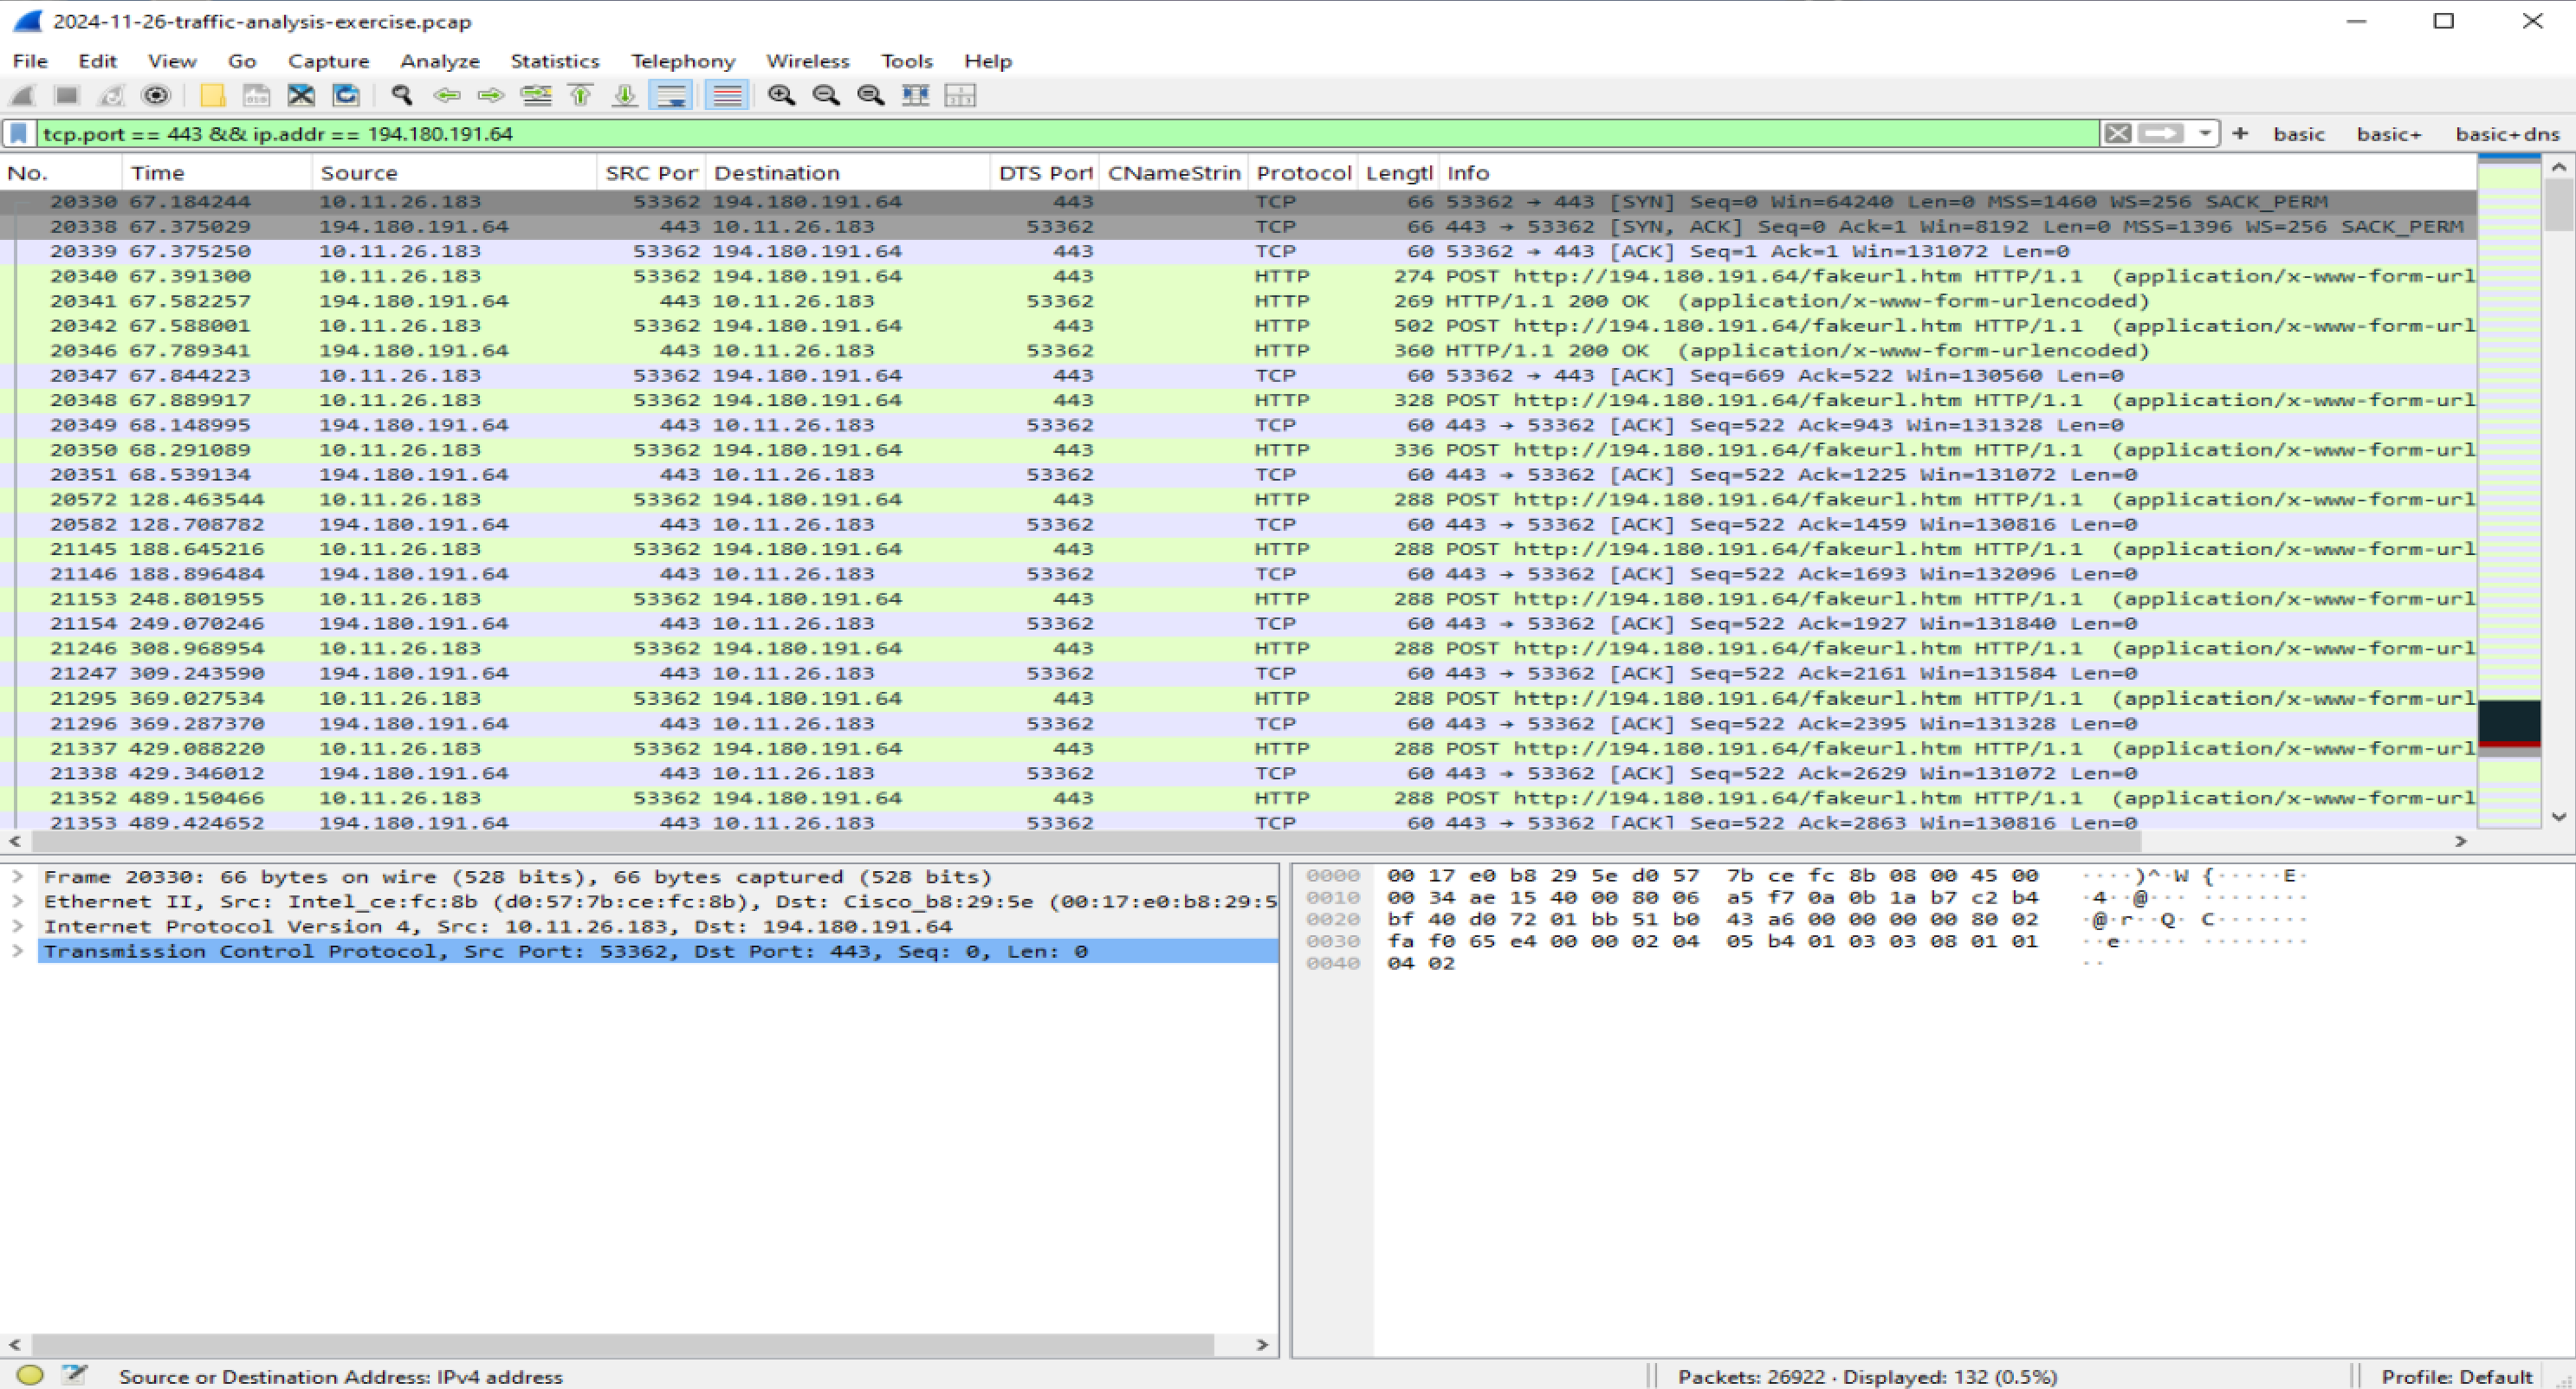Image resolution: width=2576 pixels, height=1389 pixels.
Task: Jump to the last packet using down arrow icon
Action: coord(624,95)
